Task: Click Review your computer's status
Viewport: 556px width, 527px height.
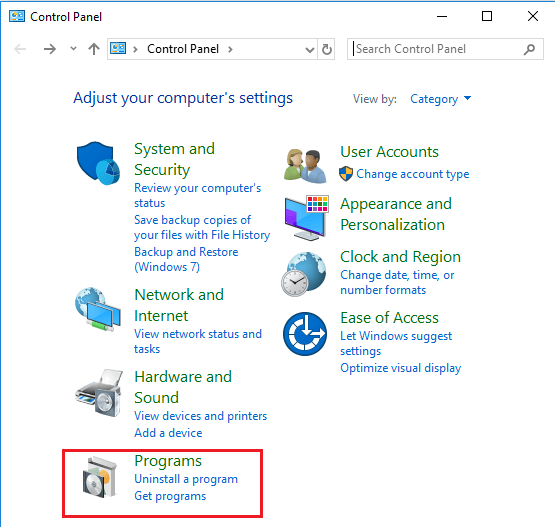Action: click(198, 195)
